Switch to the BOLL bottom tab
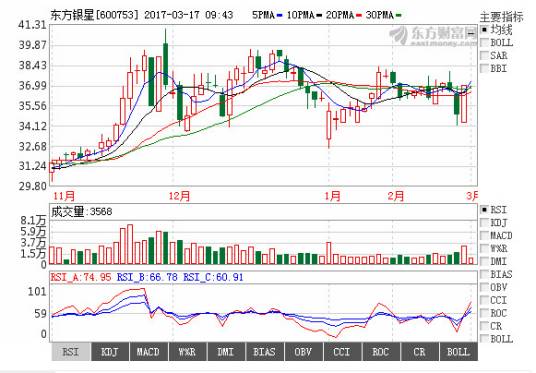The width and height of the screenshot is (536, 373). [x=458, y=352]
